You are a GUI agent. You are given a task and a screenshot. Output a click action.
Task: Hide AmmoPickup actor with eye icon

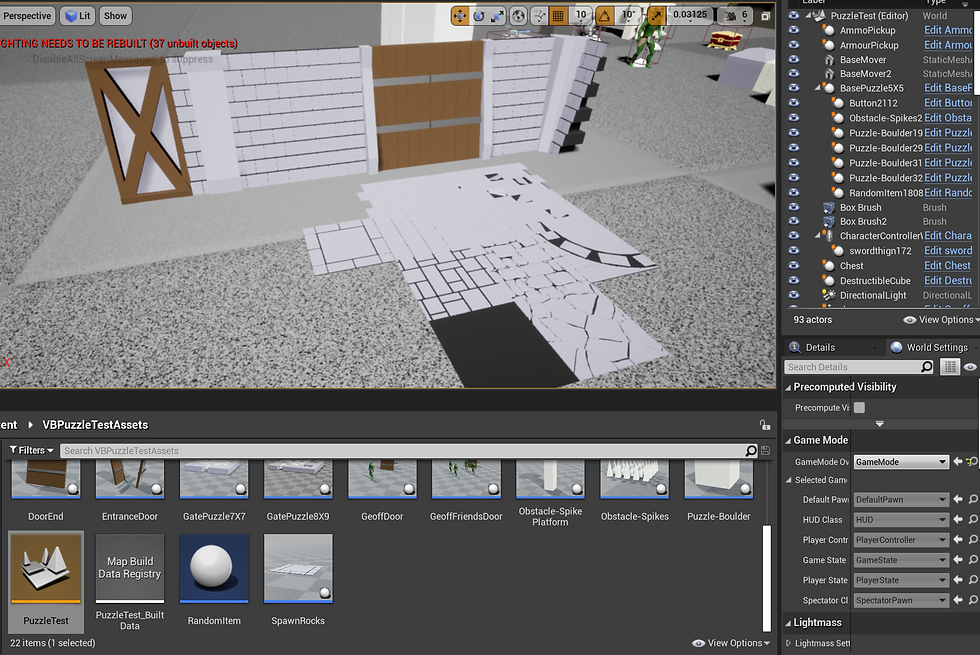coord(794,30)
